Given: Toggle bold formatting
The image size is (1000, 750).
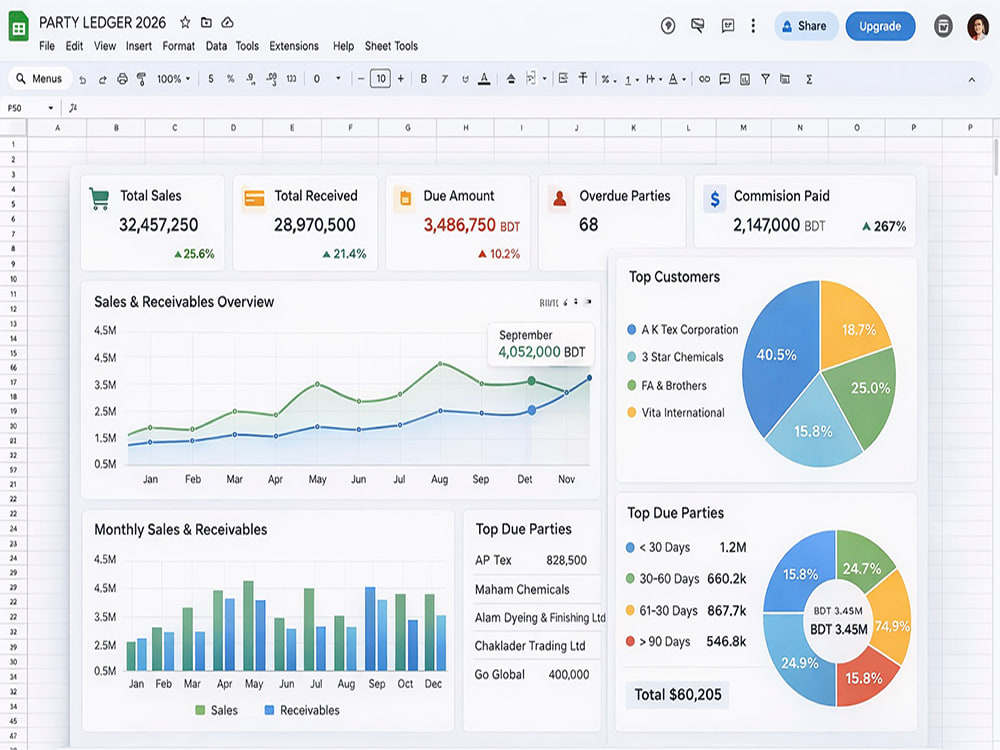Looking at the screenshot, I should point(423,79).
